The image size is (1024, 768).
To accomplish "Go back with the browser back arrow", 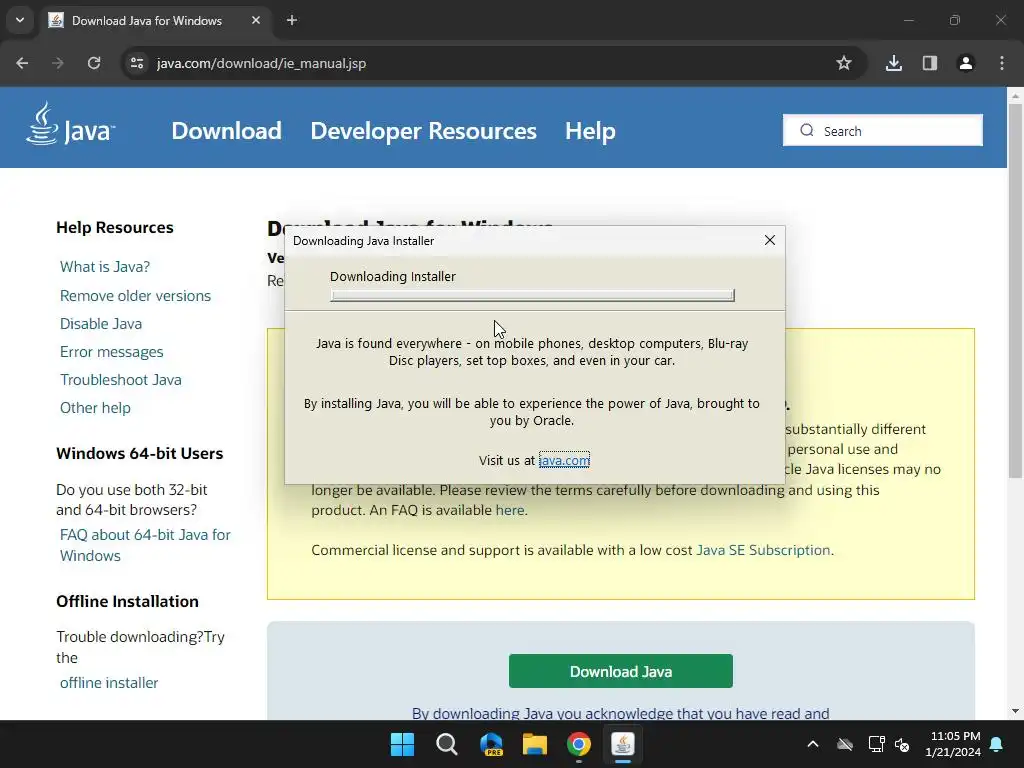I will (22, 63).
